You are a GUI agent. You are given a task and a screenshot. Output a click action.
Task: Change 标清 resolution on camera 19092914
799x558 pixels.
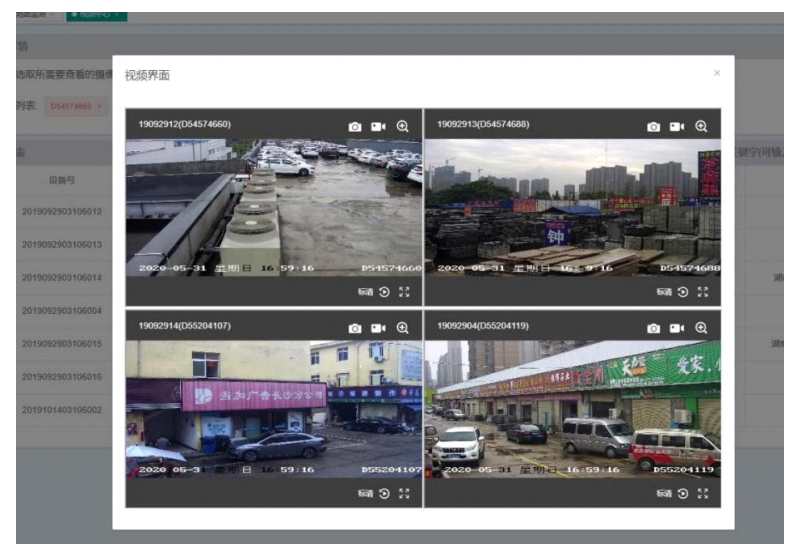(364, 493)
